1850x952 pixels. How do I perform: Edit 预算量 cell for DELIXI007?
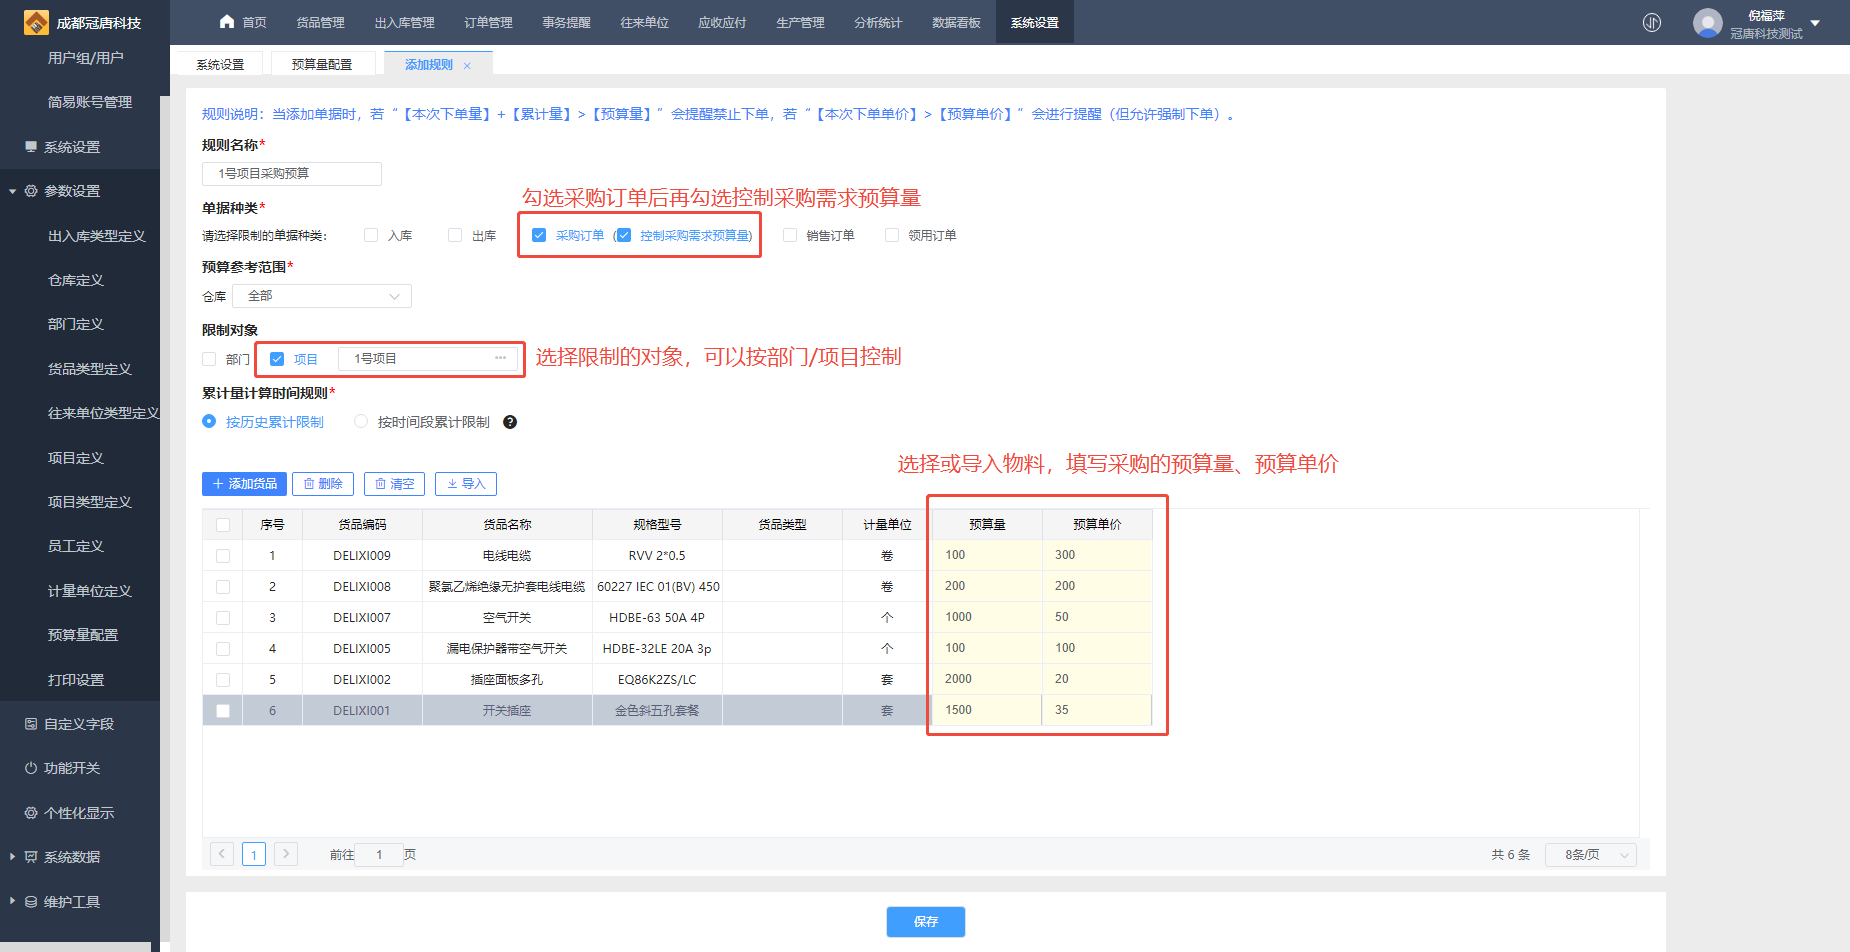pos(987,617)
